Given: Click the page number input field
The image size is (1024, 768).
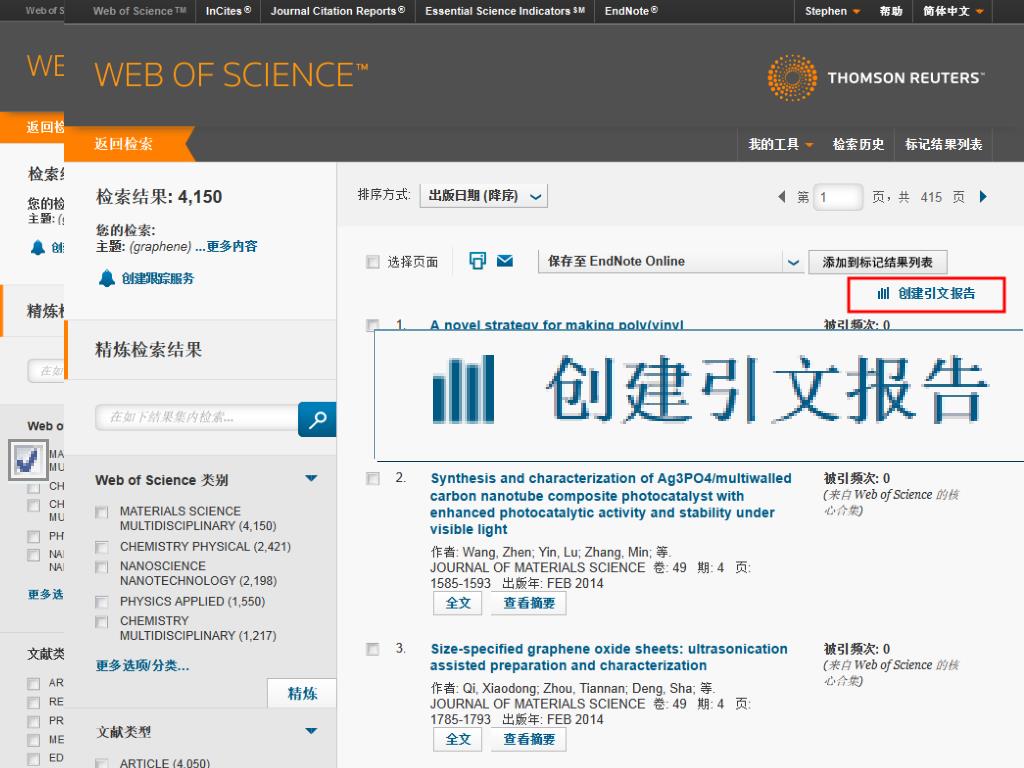Looking at the screenshot, I should [838, 197].
